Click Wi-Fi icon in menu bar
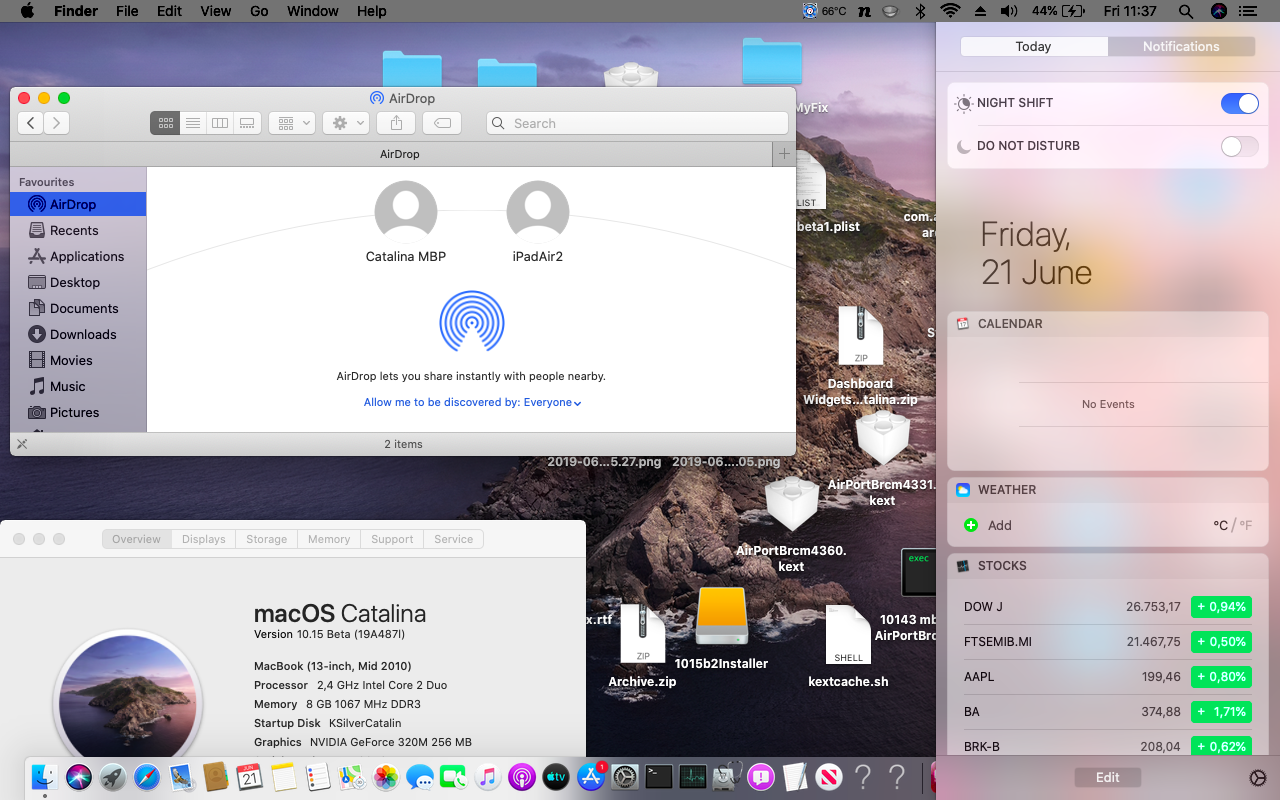 click(950, 11)
